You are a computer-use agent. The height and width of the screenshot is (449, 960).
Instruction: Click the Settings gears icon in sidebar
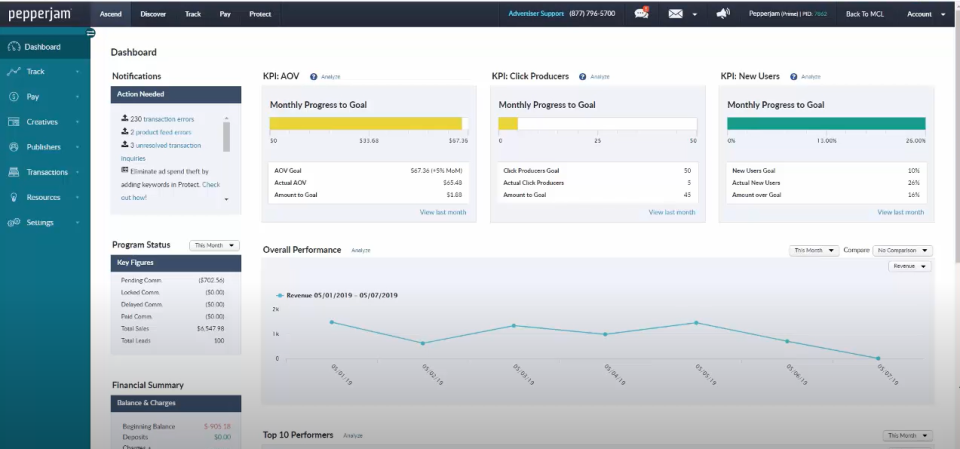click(14, 222)
